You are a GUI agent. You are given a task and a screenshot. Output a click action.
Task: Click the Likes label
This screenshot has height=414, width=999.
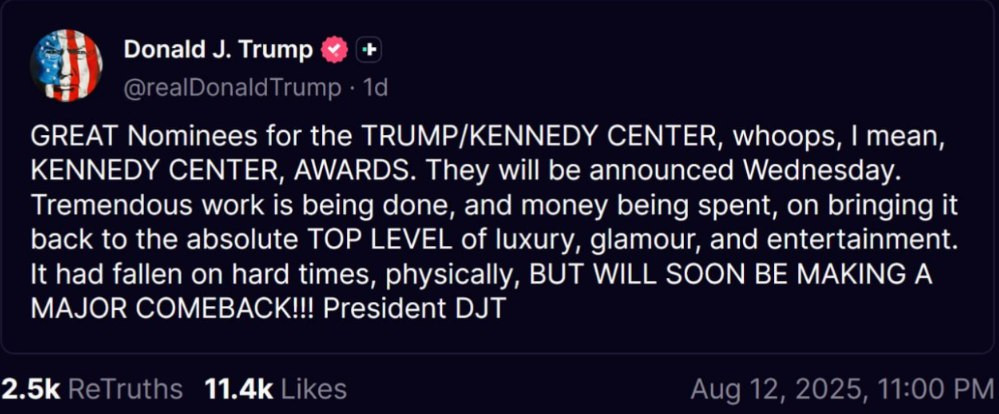[314, 389]
